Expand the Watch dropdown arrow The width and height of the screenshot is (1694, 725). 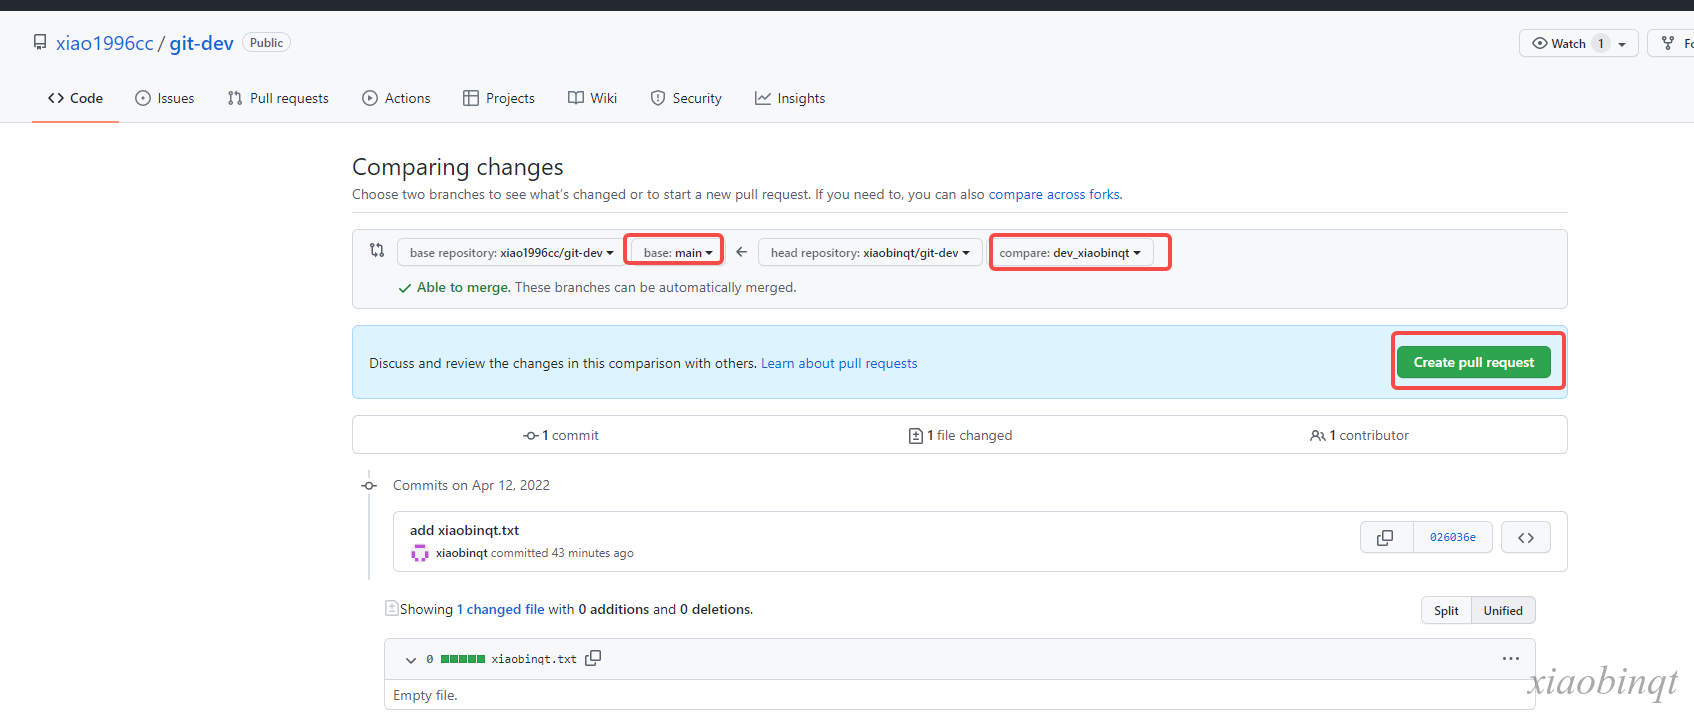pyautogui.click(x=1622, y=44)
